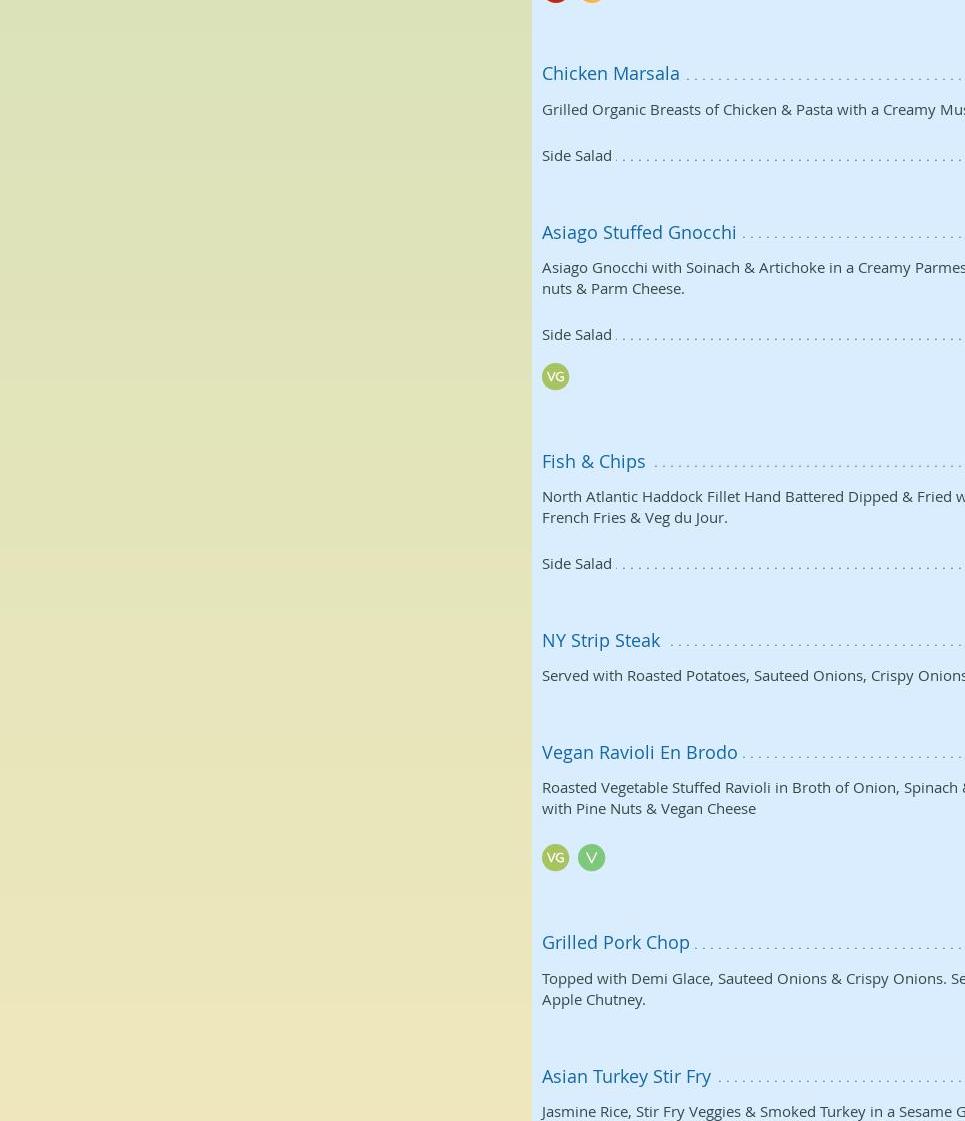
Task: Select the Asiago Stuffed Gnocchi heading
Action: click(639, 232)
